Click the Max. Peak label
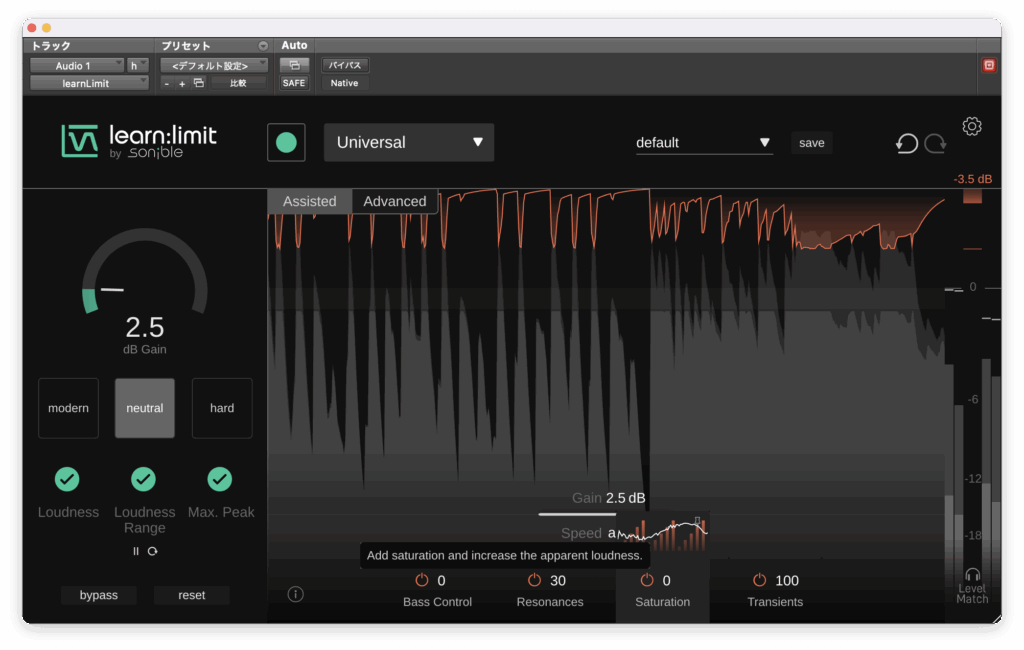 [221, 512]
